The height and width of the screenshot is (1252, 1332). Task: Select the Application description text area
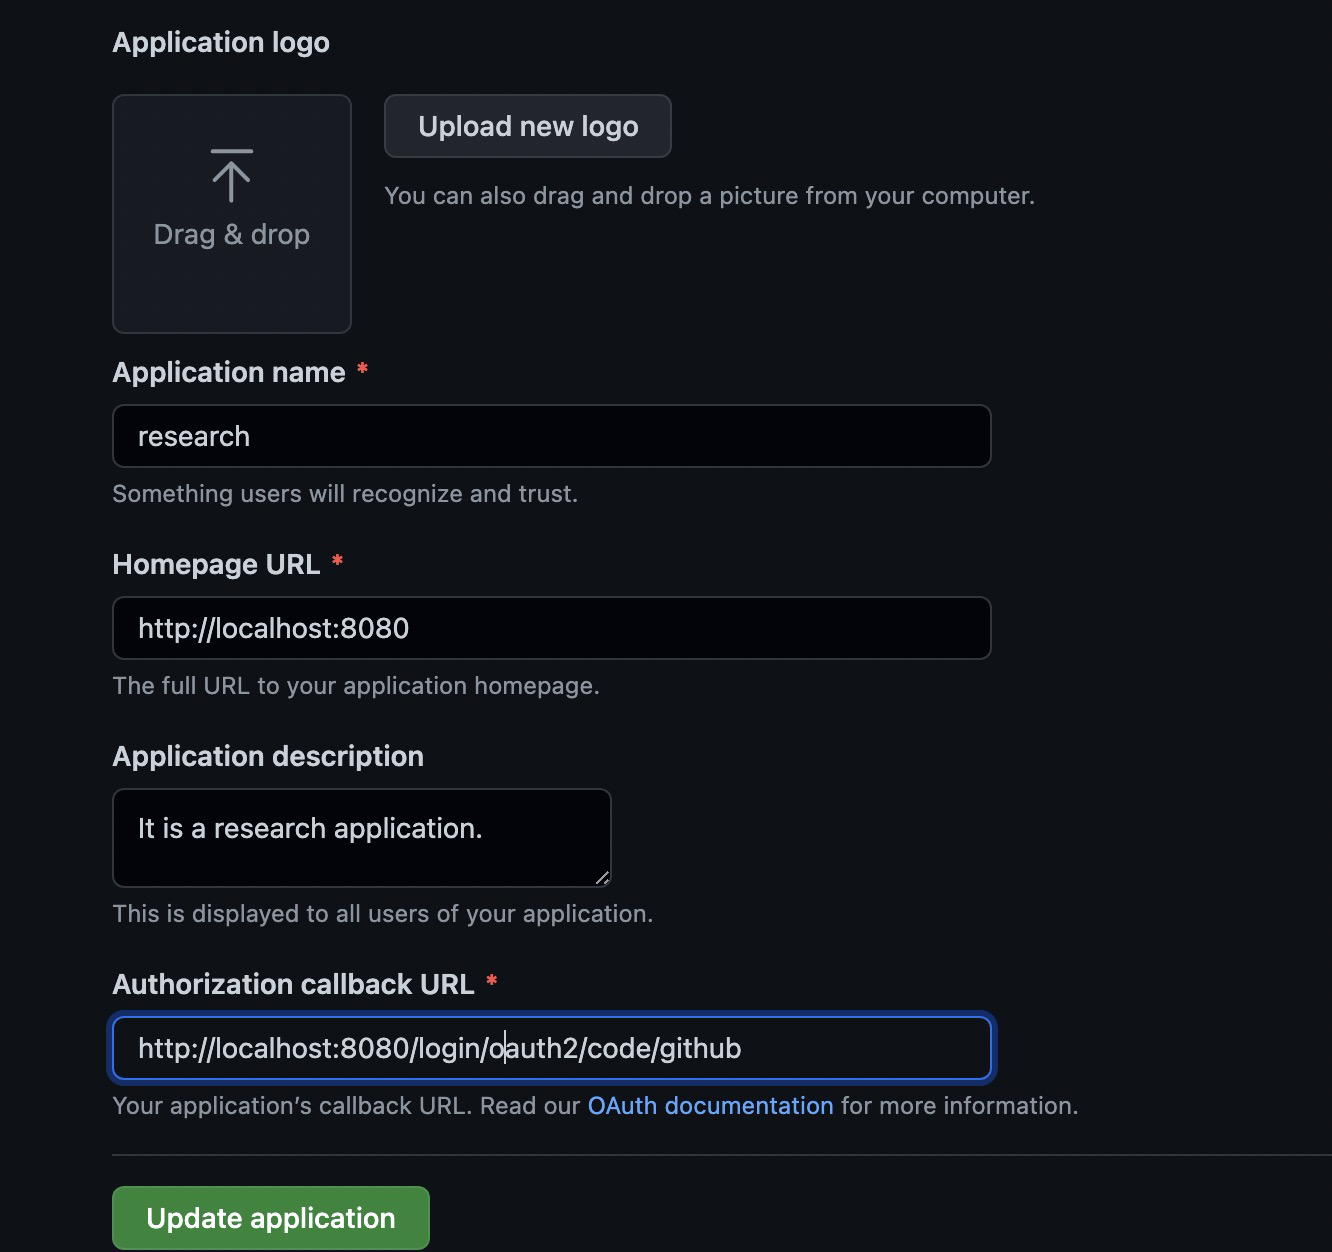pyautogui.click(x=361, y=837)
